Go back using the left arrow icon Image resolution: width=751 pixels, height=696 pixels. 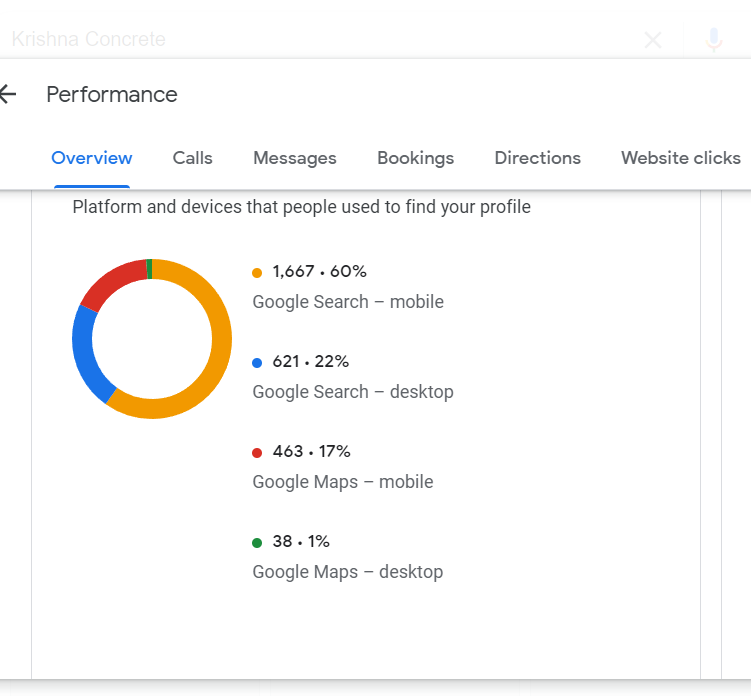tap(8, 94)
